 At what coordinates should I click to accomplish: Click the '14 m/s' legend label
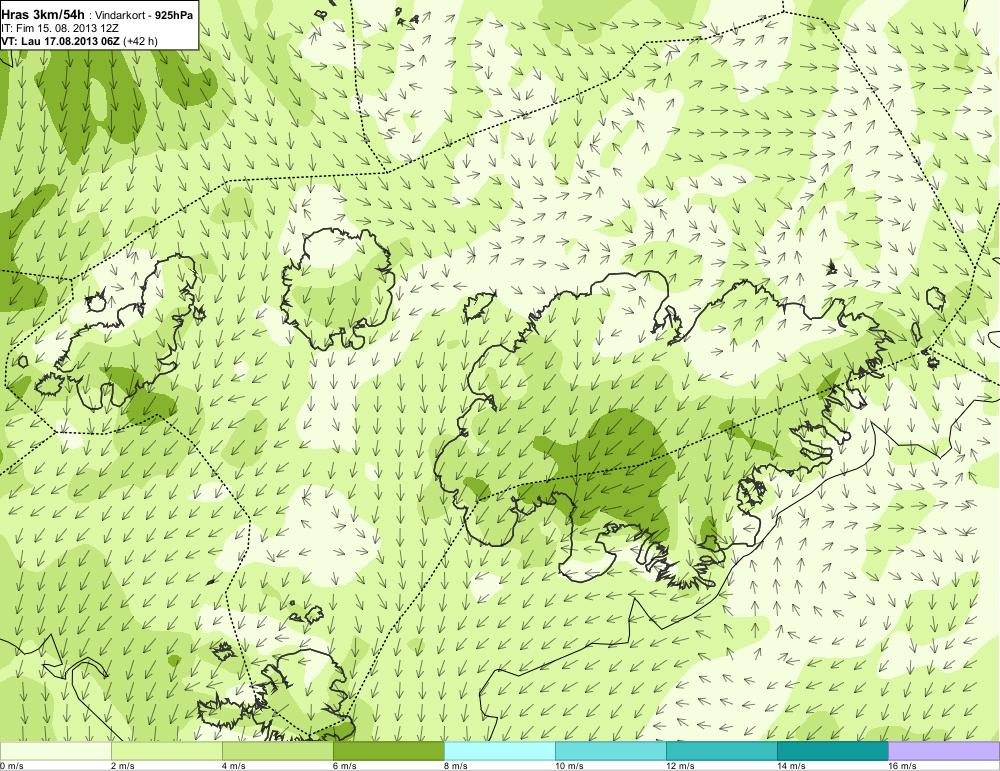[791, 766]
